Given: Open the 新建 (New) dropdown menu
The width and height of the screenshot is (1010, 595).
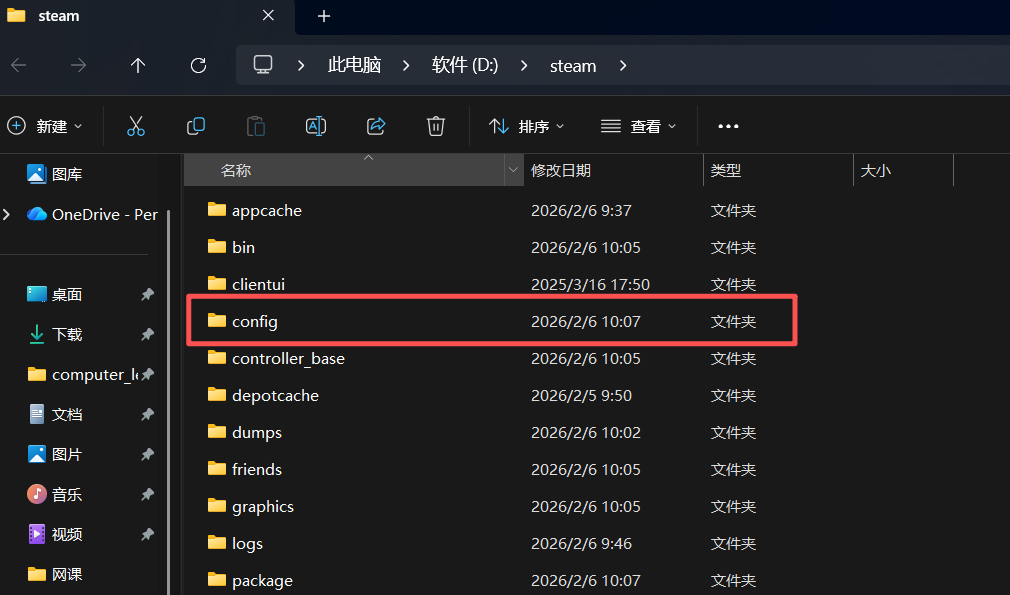Looking at the screenshot, I should [44, 126].
